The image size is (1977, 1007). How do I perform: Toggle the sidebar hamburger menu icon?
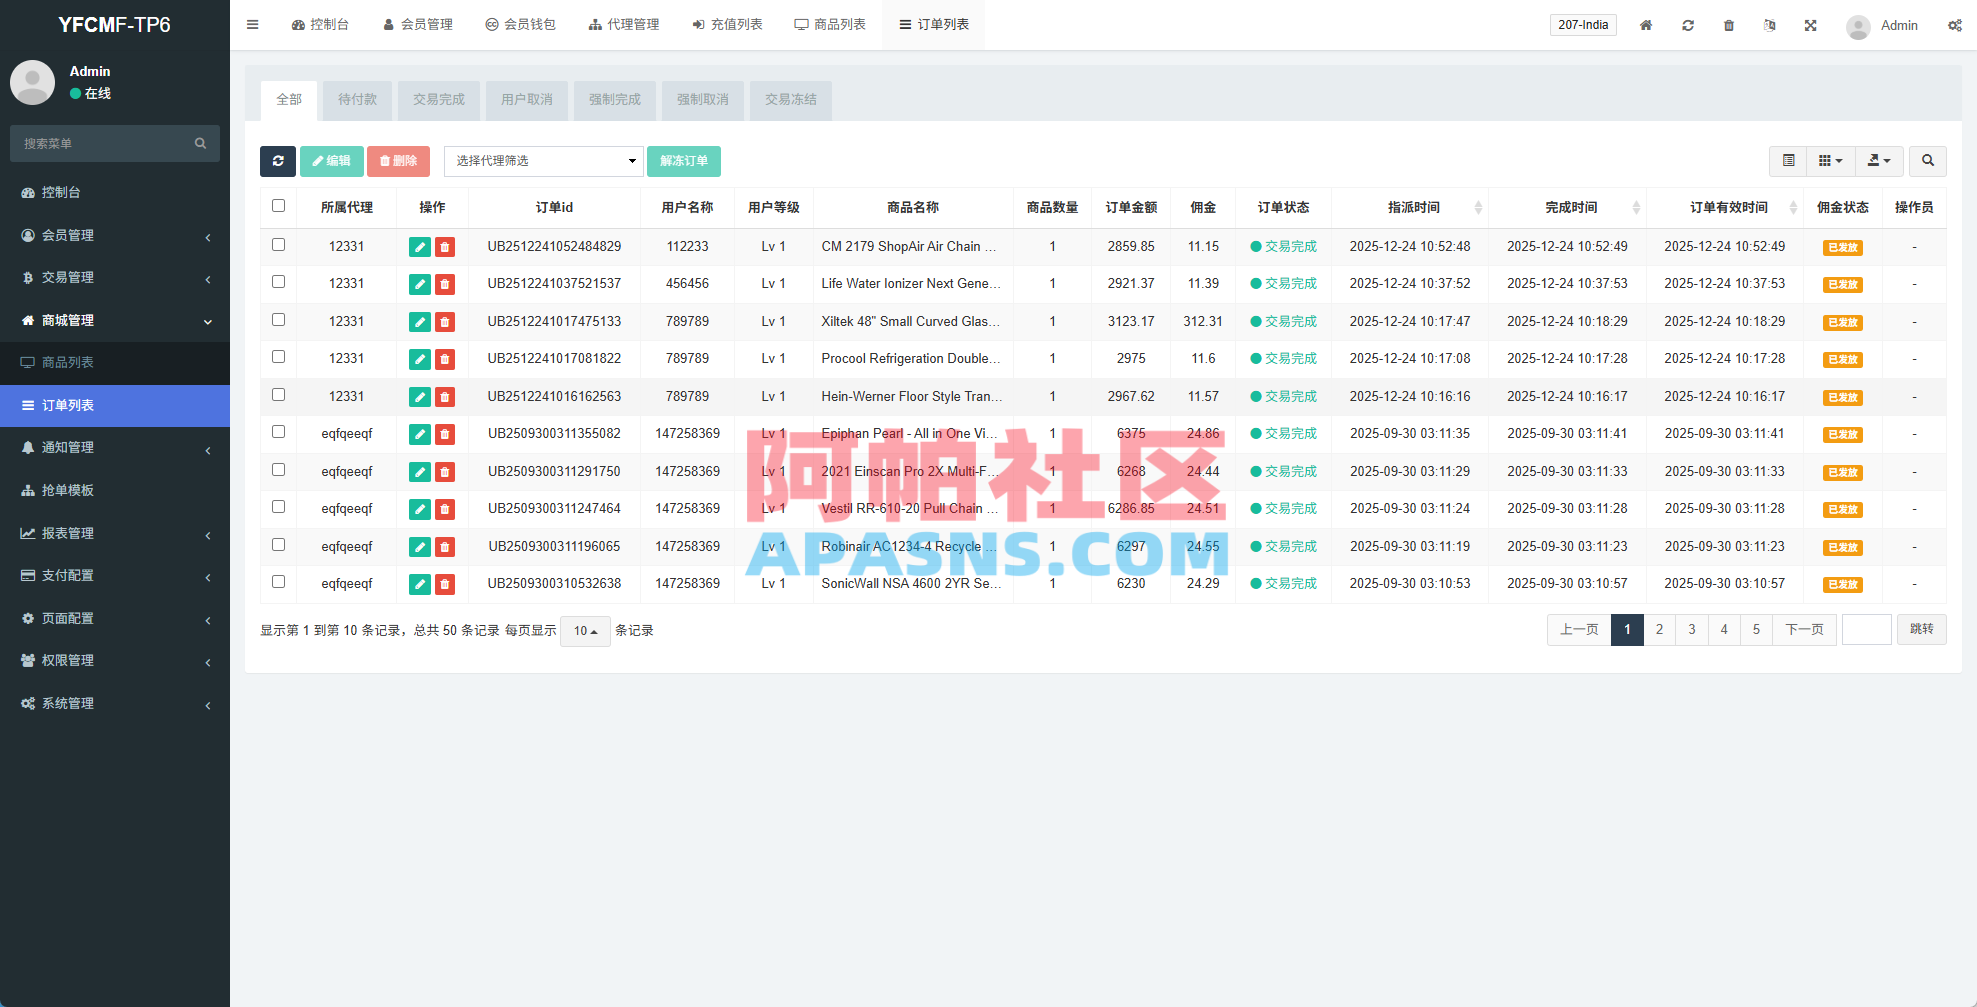click(x=252, y=25)
